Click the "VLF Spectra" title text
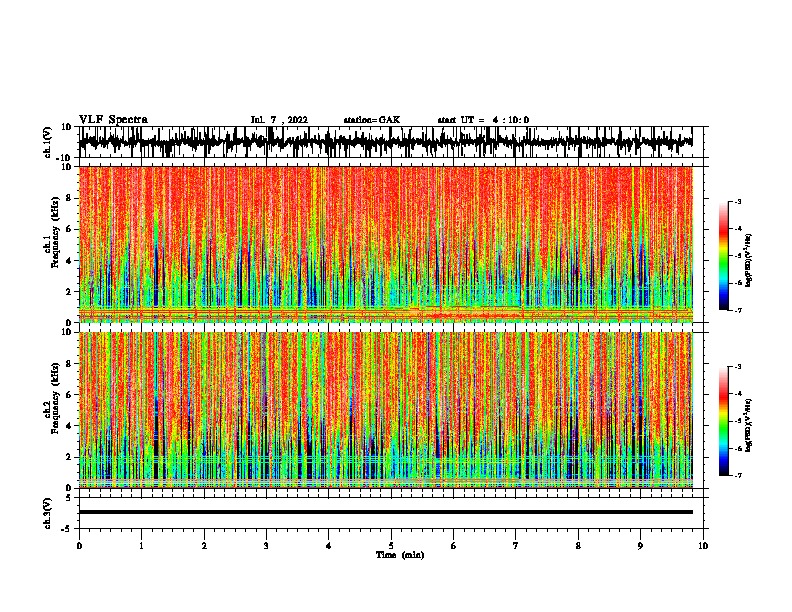The height and width of the screenshot is (612, 792). pyautogui.click(x=113, y=120)
